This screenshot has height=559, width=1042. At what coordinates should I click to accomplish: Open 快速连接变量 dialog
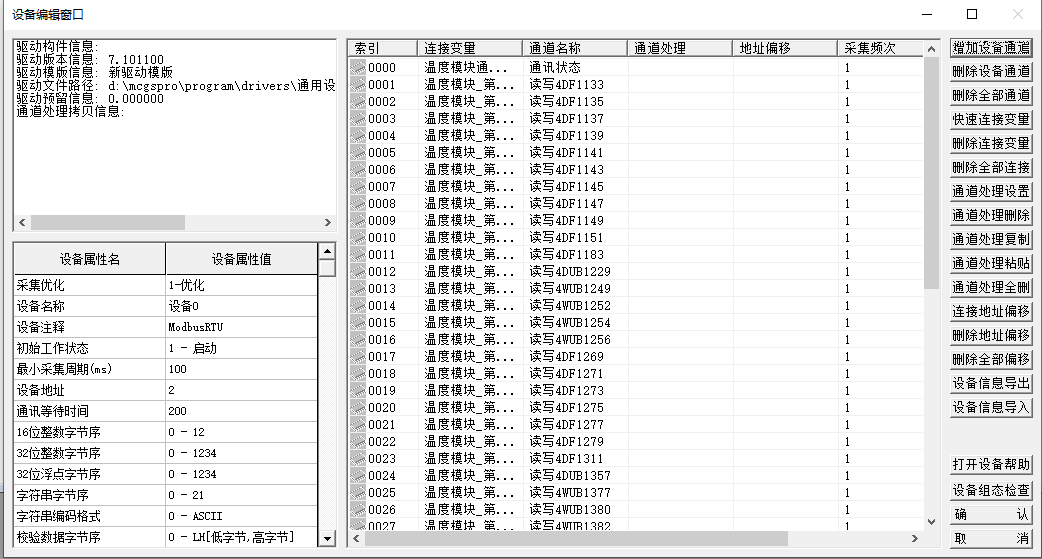990,119
